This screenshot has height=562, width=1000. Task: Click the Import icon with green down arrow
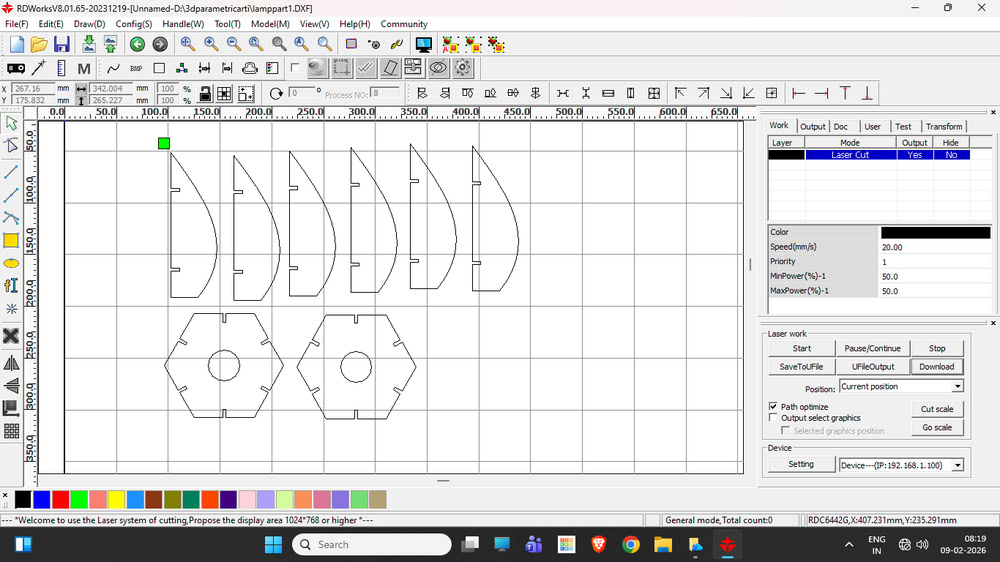point(89,44)
